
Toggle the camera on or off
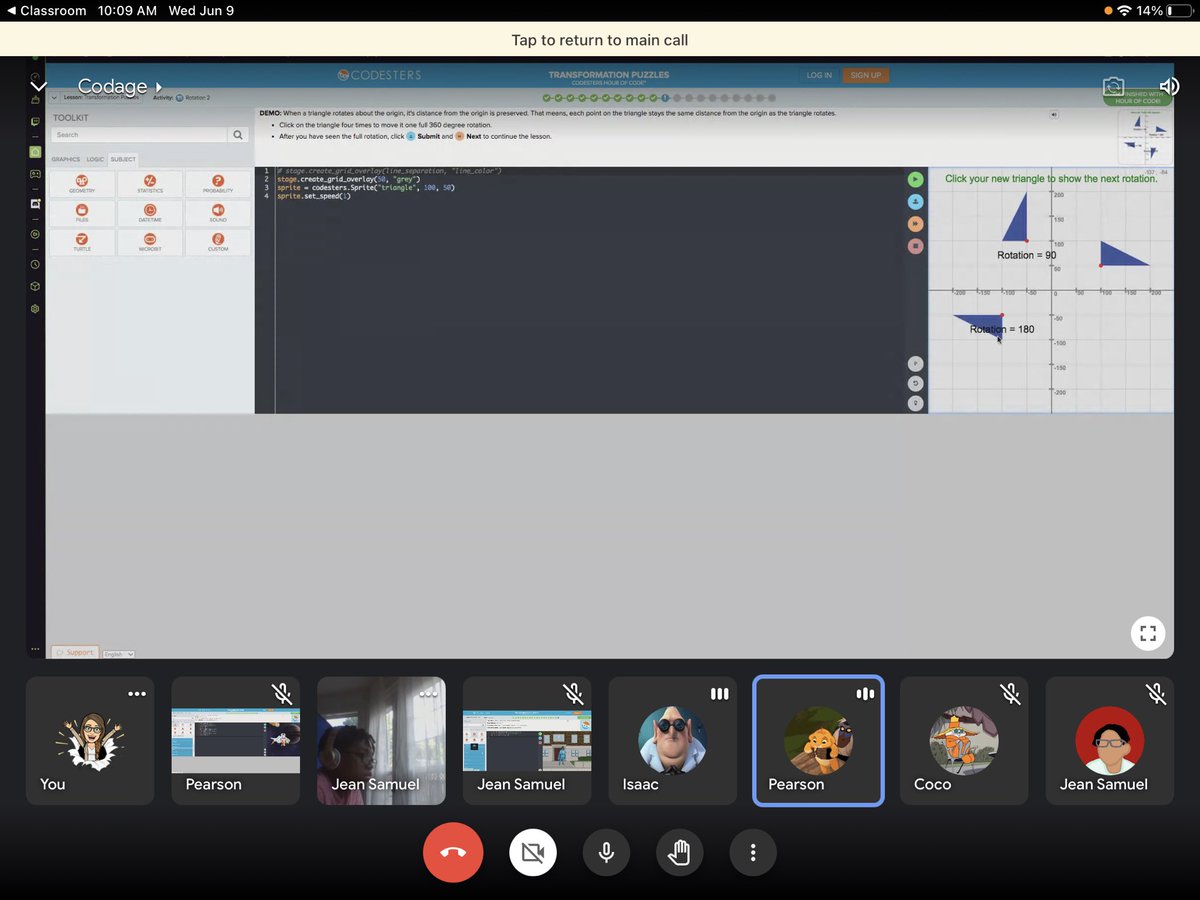[x=533, y=853]
